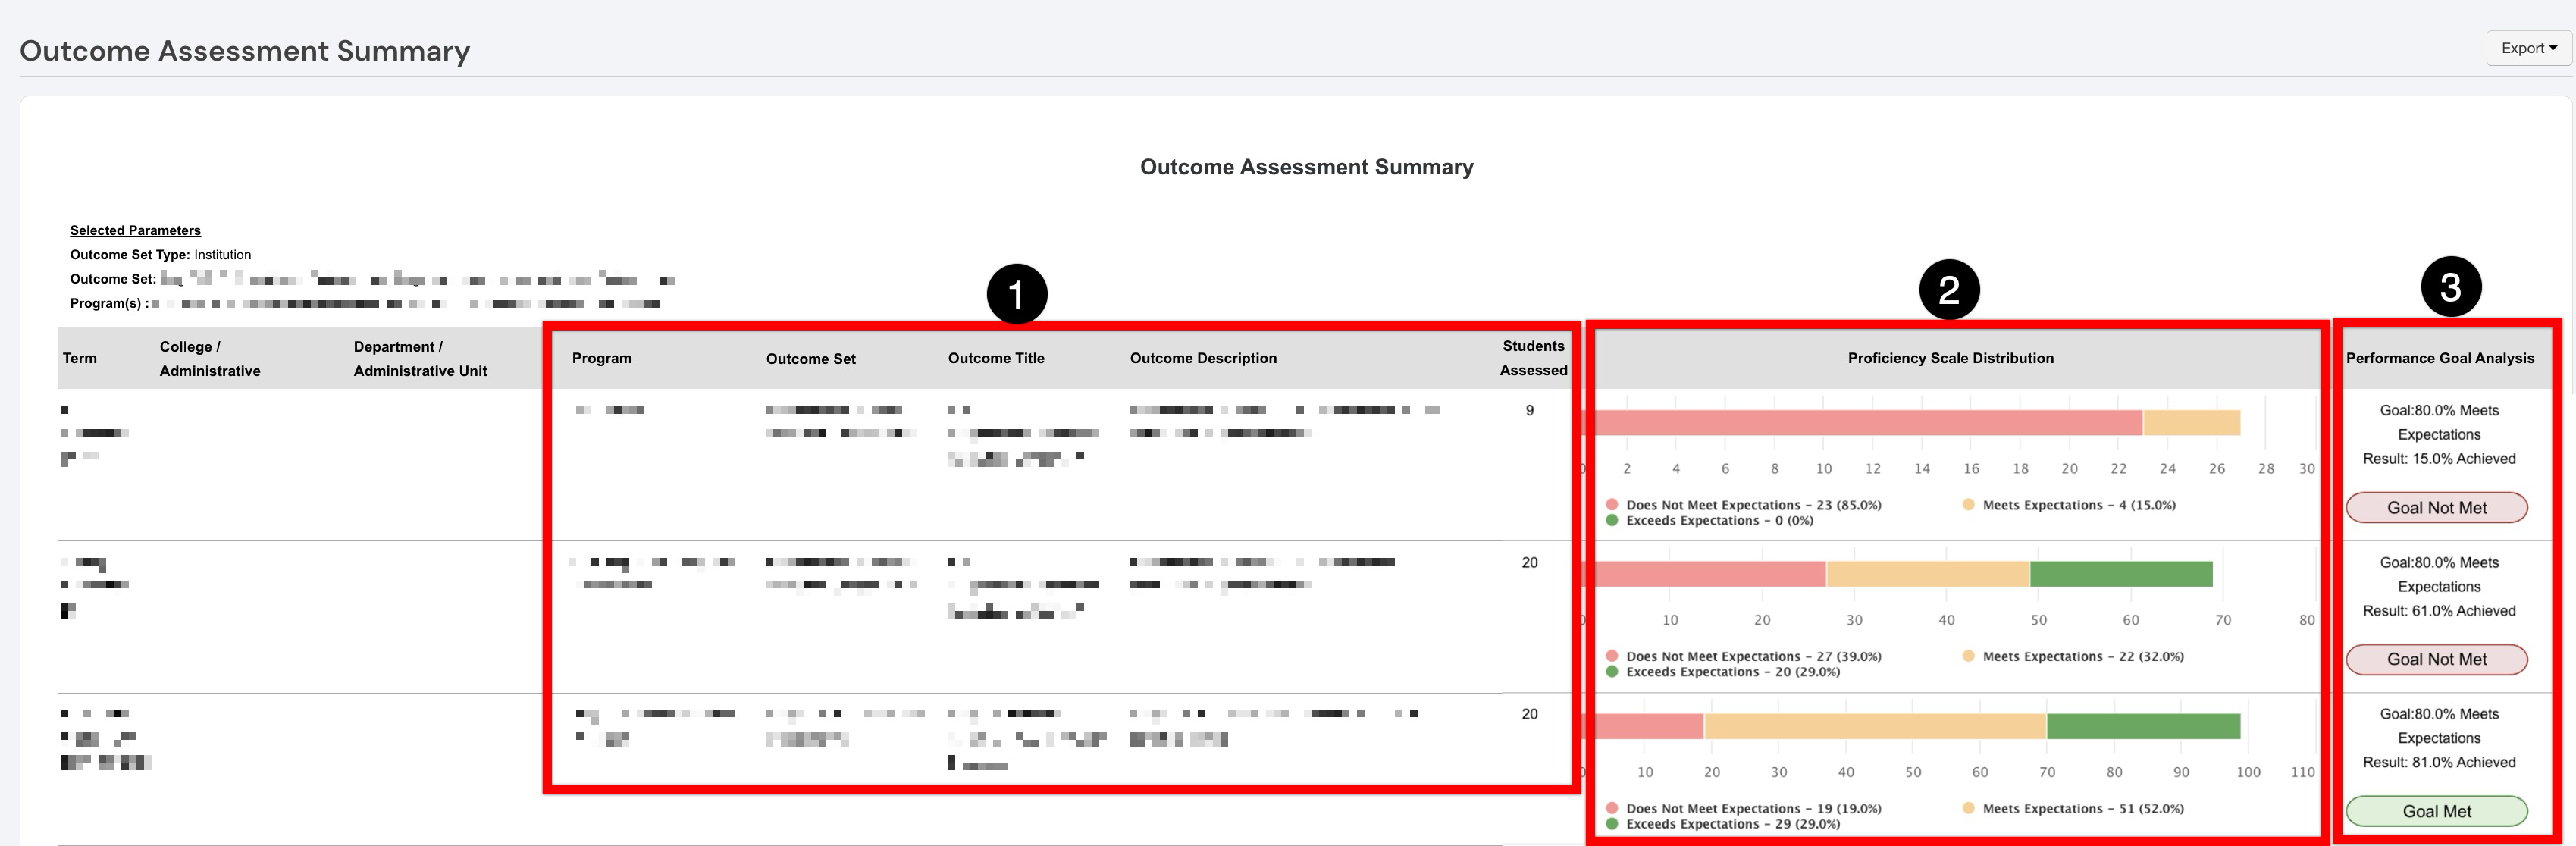Click the Term column header
This screenshot has height=846, width=2576.
coord(80,358)
